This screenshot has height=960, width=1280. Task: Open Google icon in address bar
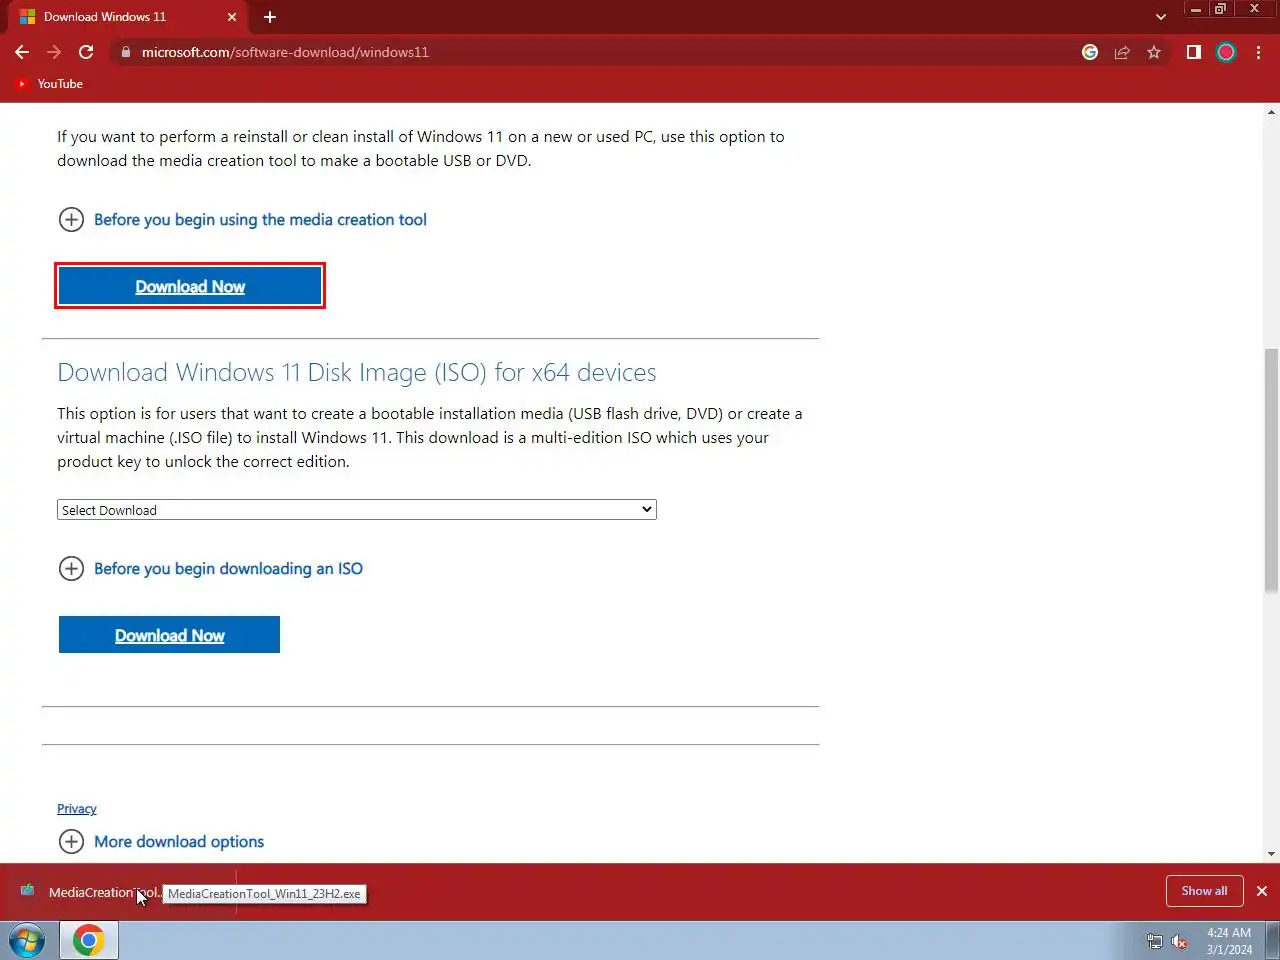click(x=1090, y=52)
